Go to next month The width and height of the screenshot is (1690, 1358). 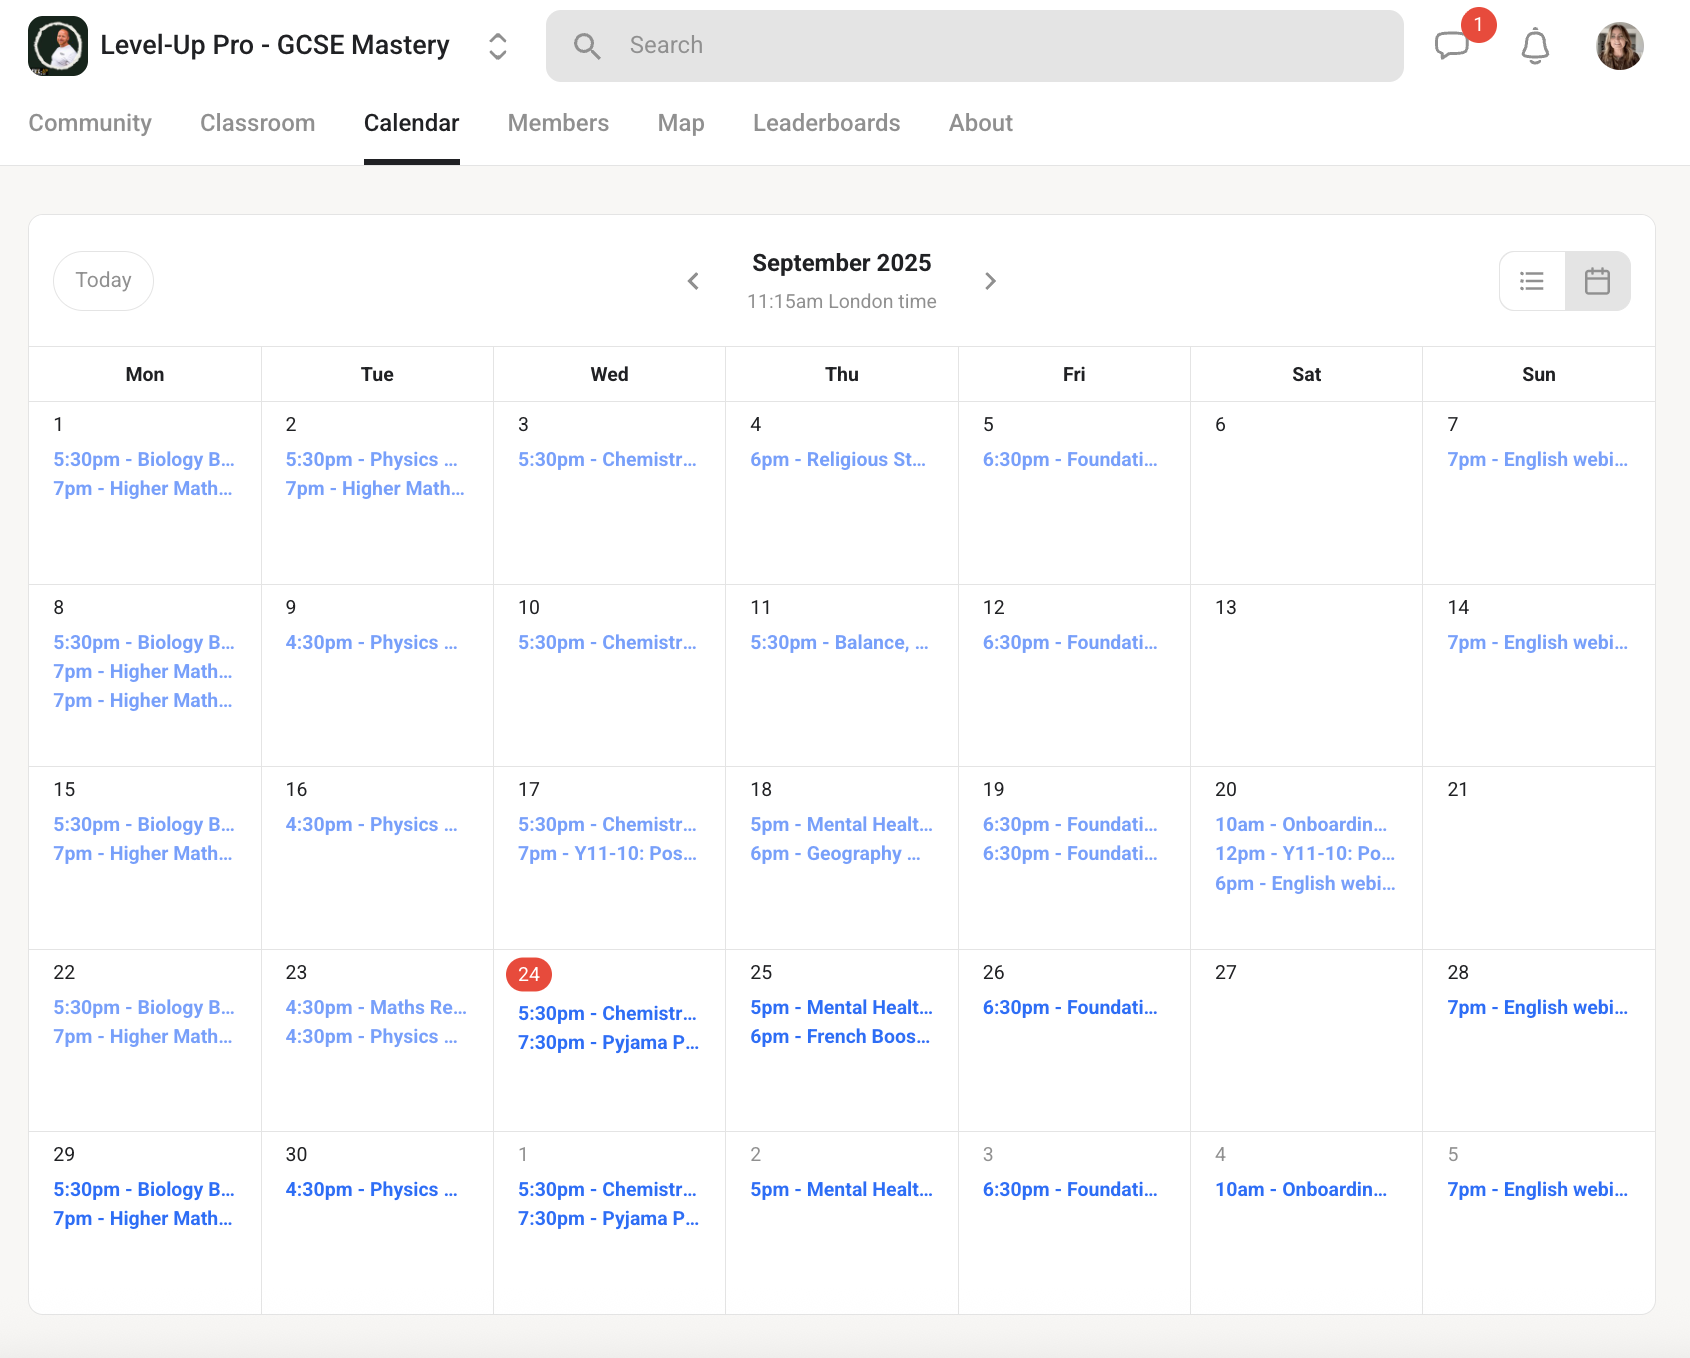[990, 281]
